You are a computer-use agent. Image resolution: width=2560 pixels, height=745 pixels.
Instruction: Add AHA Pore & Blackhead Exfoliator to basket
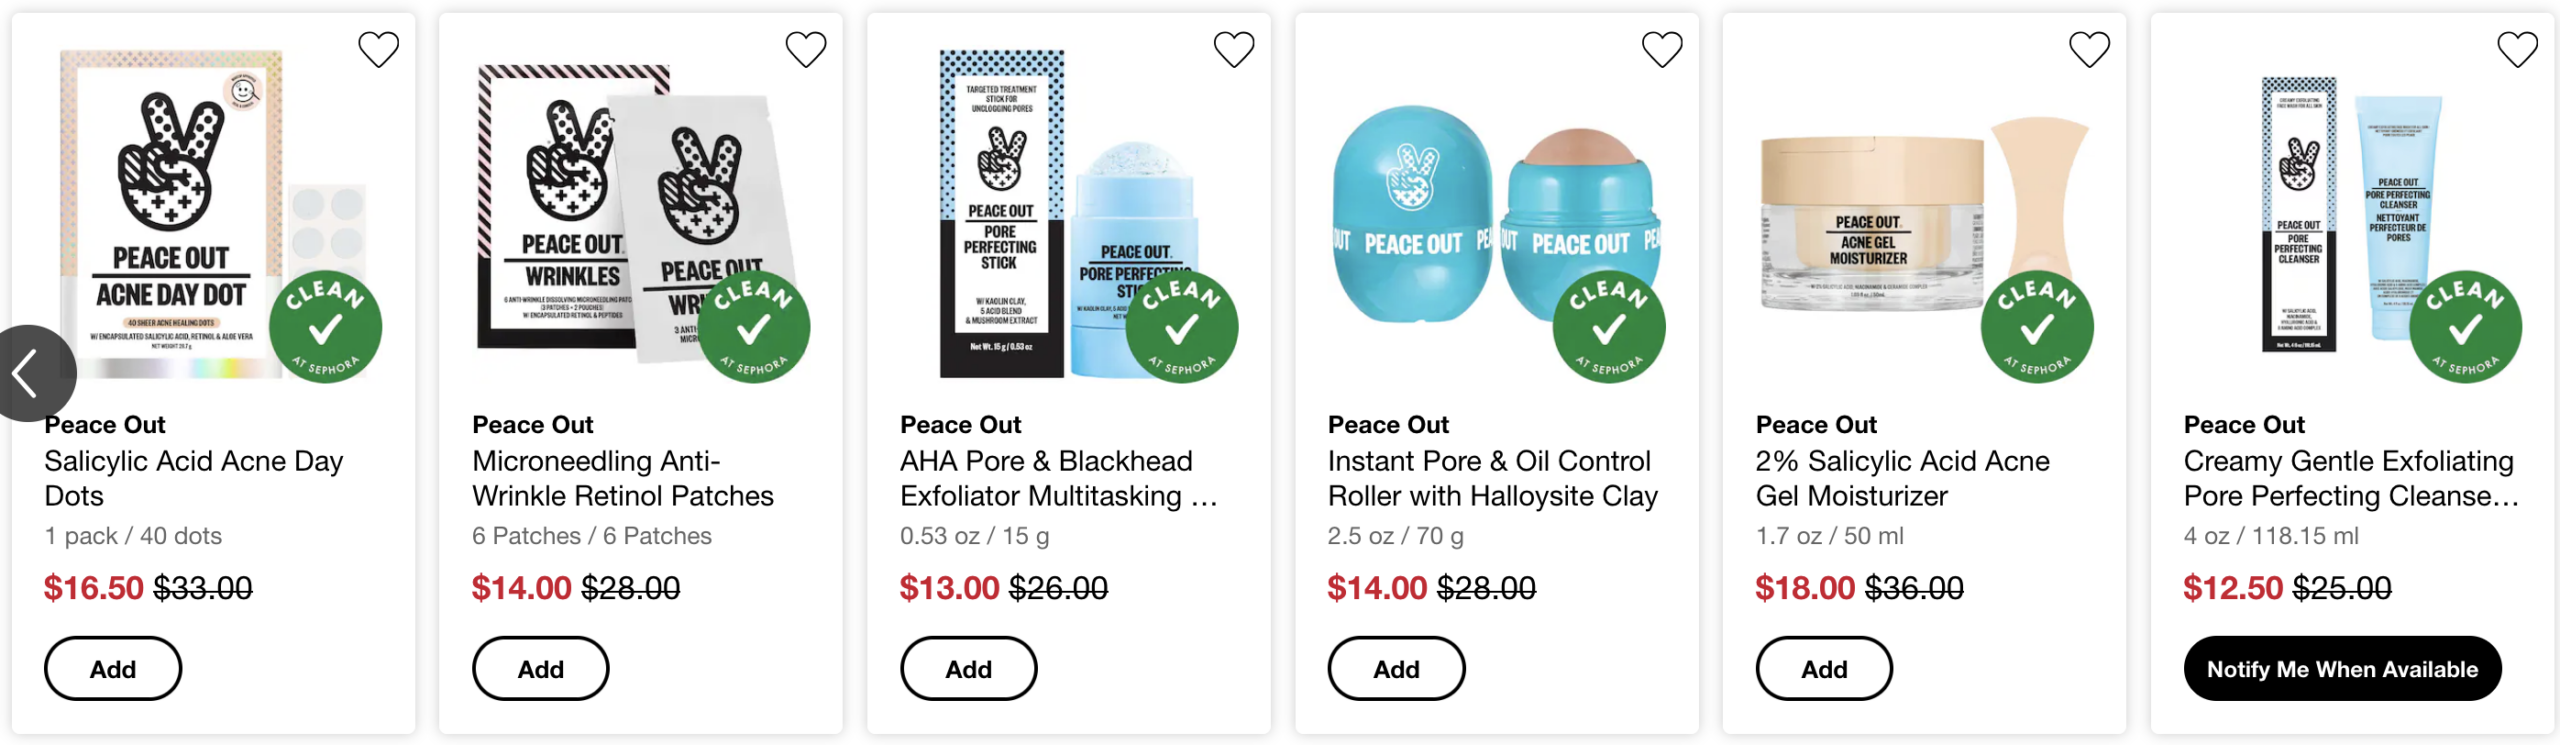[968, 669]
